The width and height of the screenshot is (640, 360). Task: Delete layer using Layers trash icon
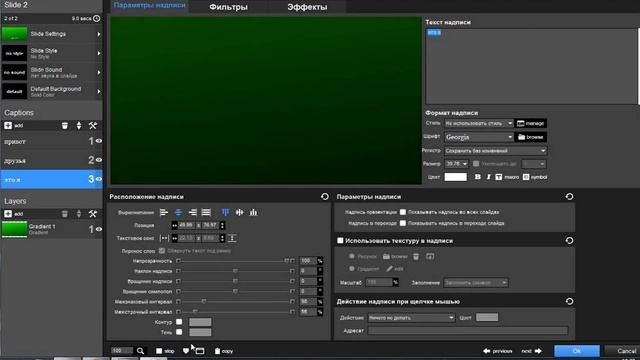pyautogui.click(x=64, y=214)
